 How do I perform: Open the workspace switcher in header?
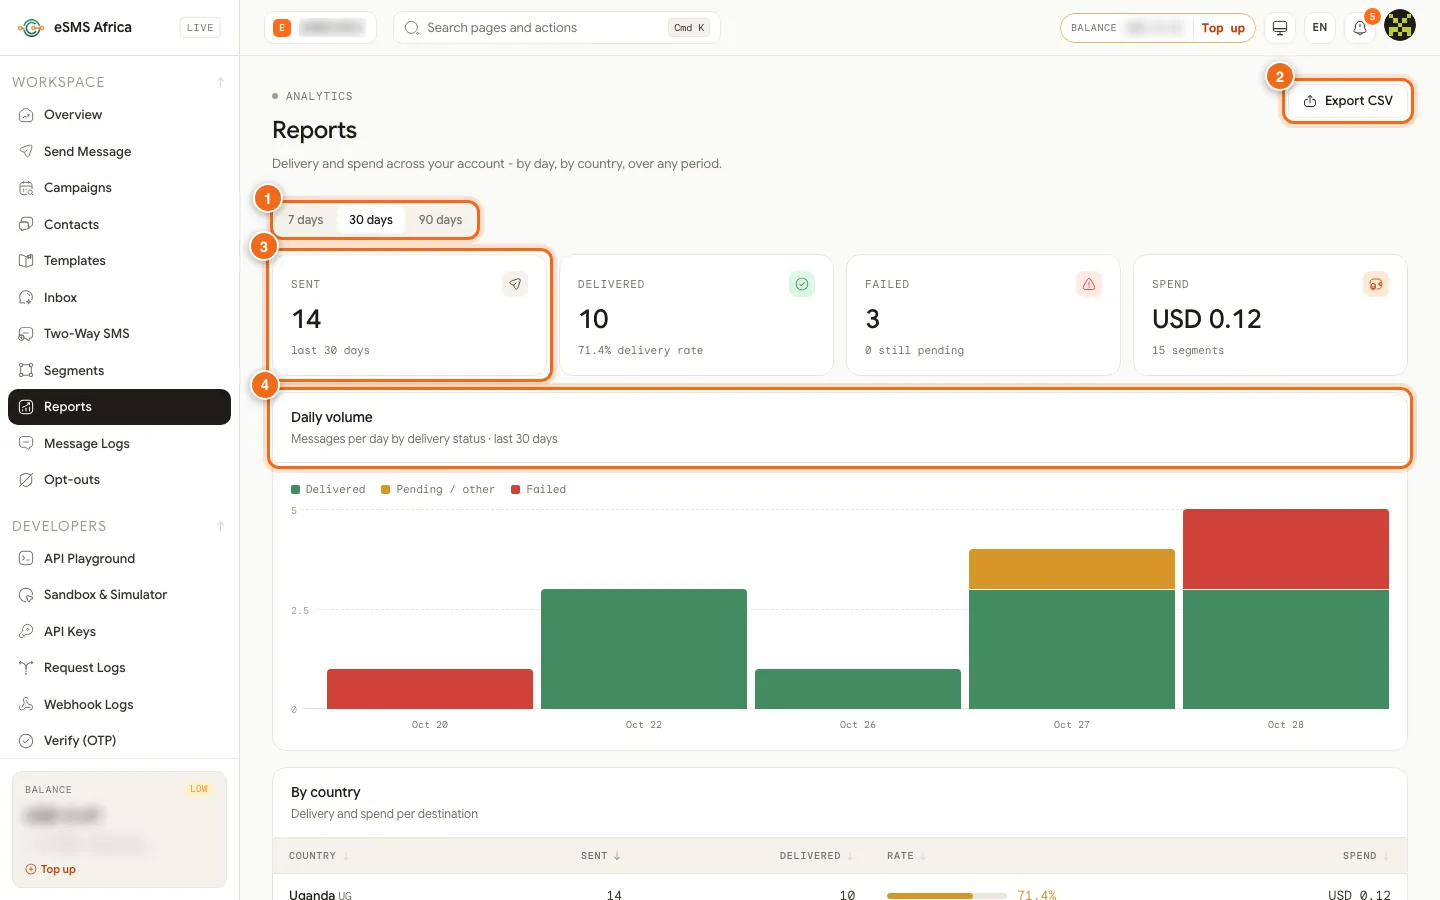point(320,28)
